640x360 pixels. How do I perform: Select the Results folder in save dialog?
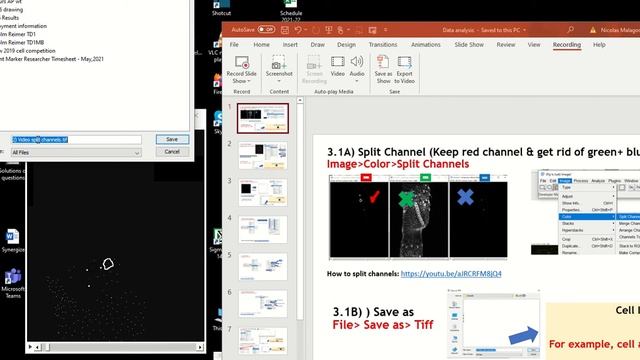click(x=9, y=18)
